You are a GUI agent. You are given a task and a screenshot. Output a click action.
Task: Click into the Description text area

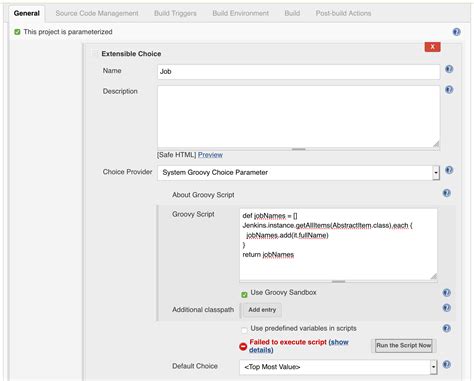(298, 116)
